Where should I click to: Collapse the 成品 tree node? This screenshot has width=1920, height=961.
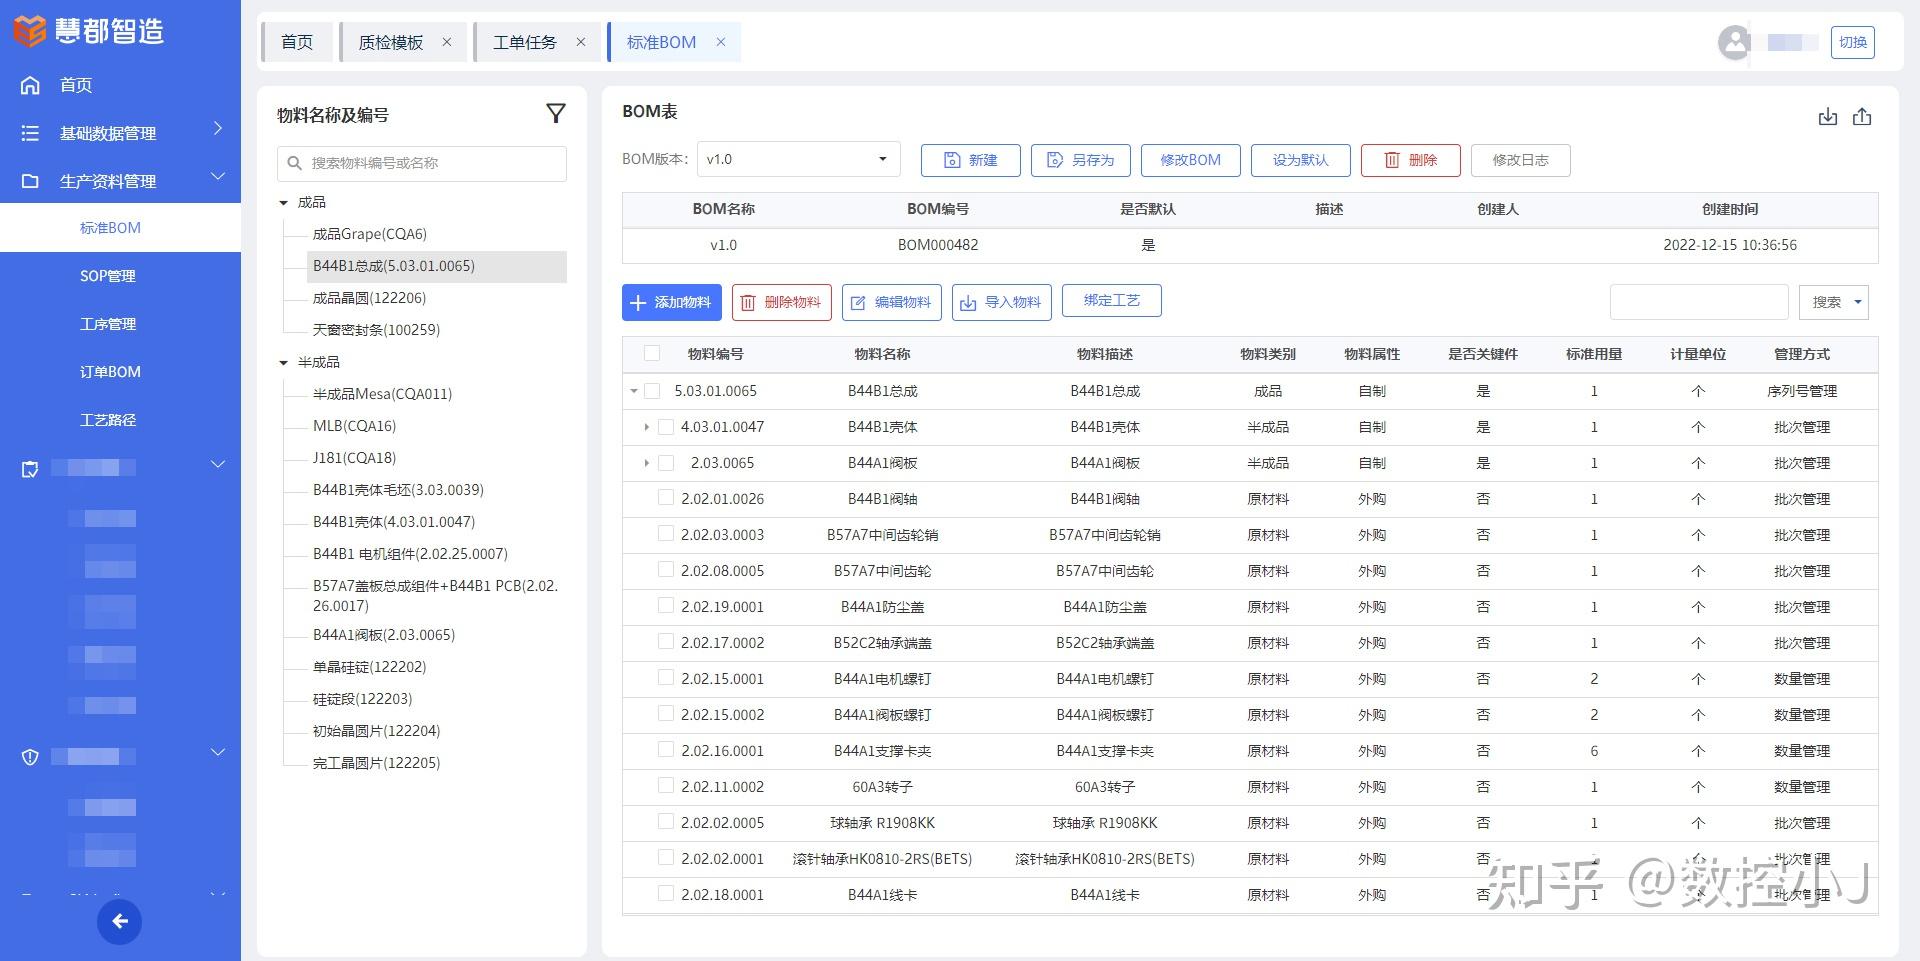coord(284,201)
